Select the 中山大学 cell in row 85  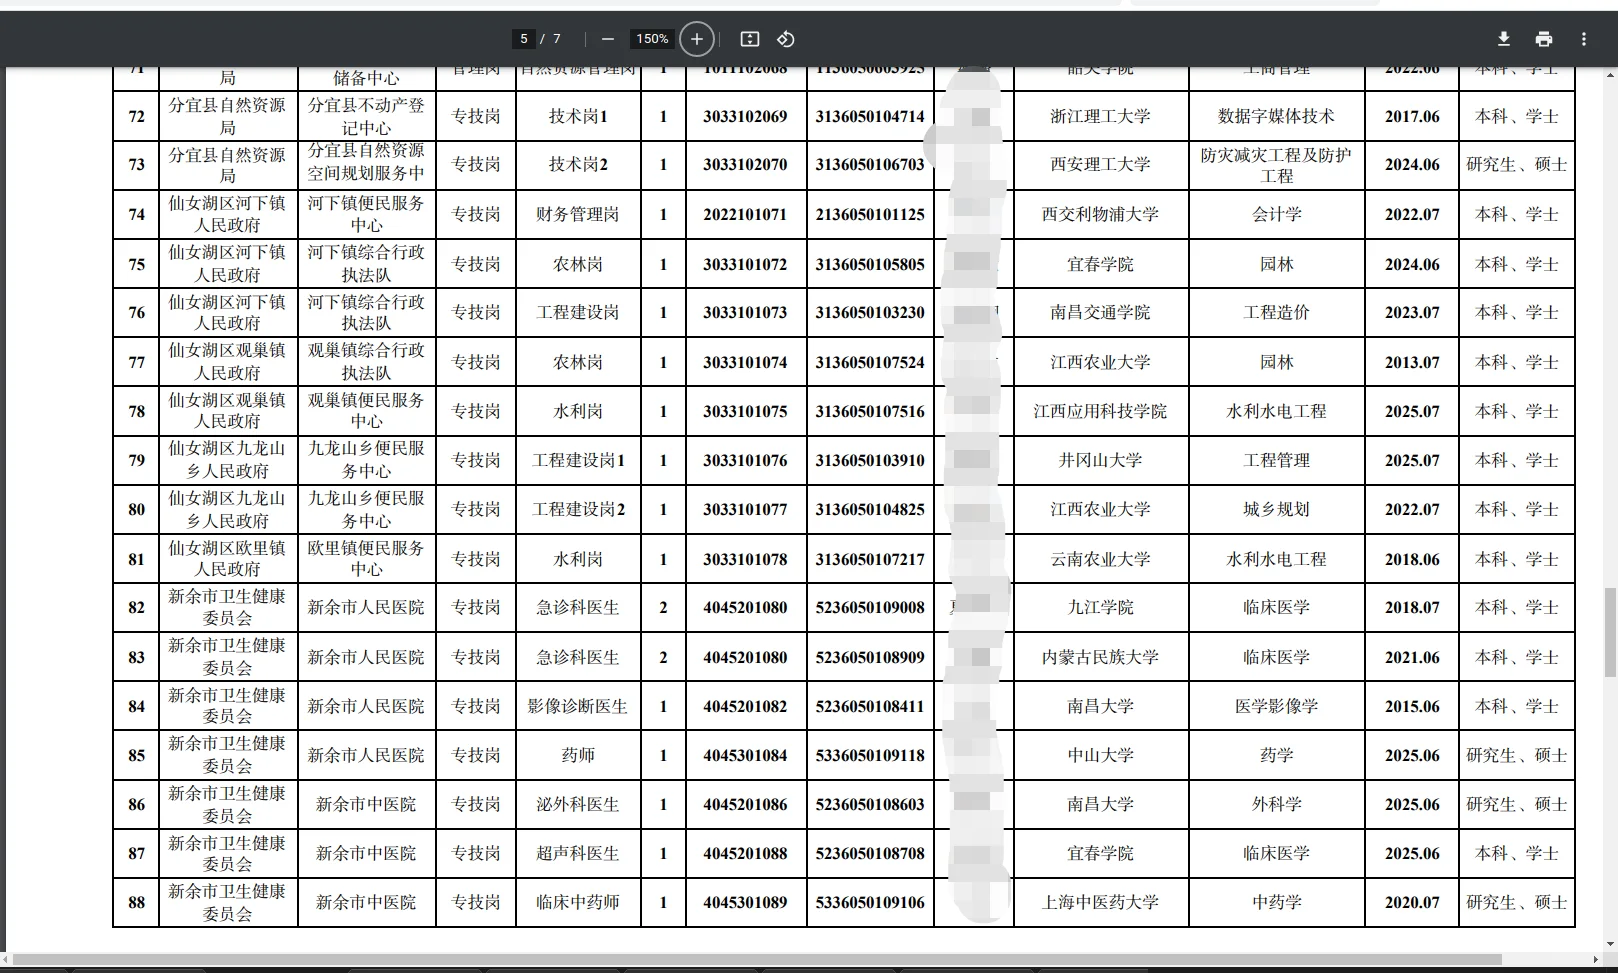coord(1099,755)
